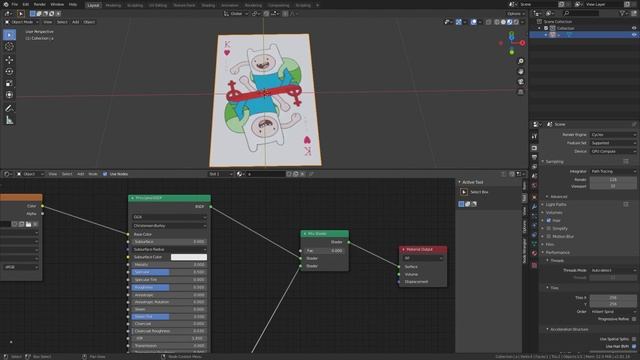The image size is (640, 360).
Task: Open the Integrator dropdown (Path Tracing)
Action: pyautogui.click(x=613, y=171)
